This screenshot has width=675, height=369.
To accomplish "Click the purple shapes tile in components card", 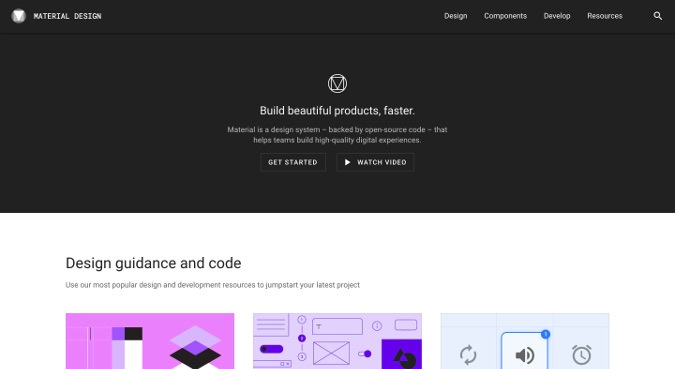I will pyautogui.click(x=402, y=354).
